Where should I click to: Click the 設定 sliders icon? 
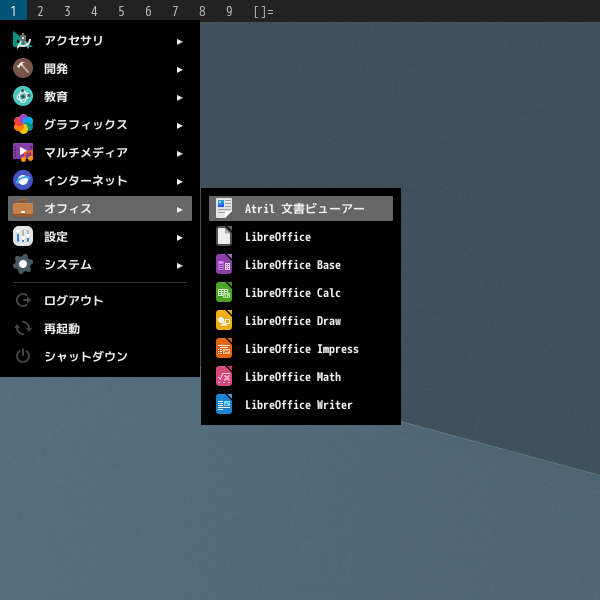click(23, 236)
